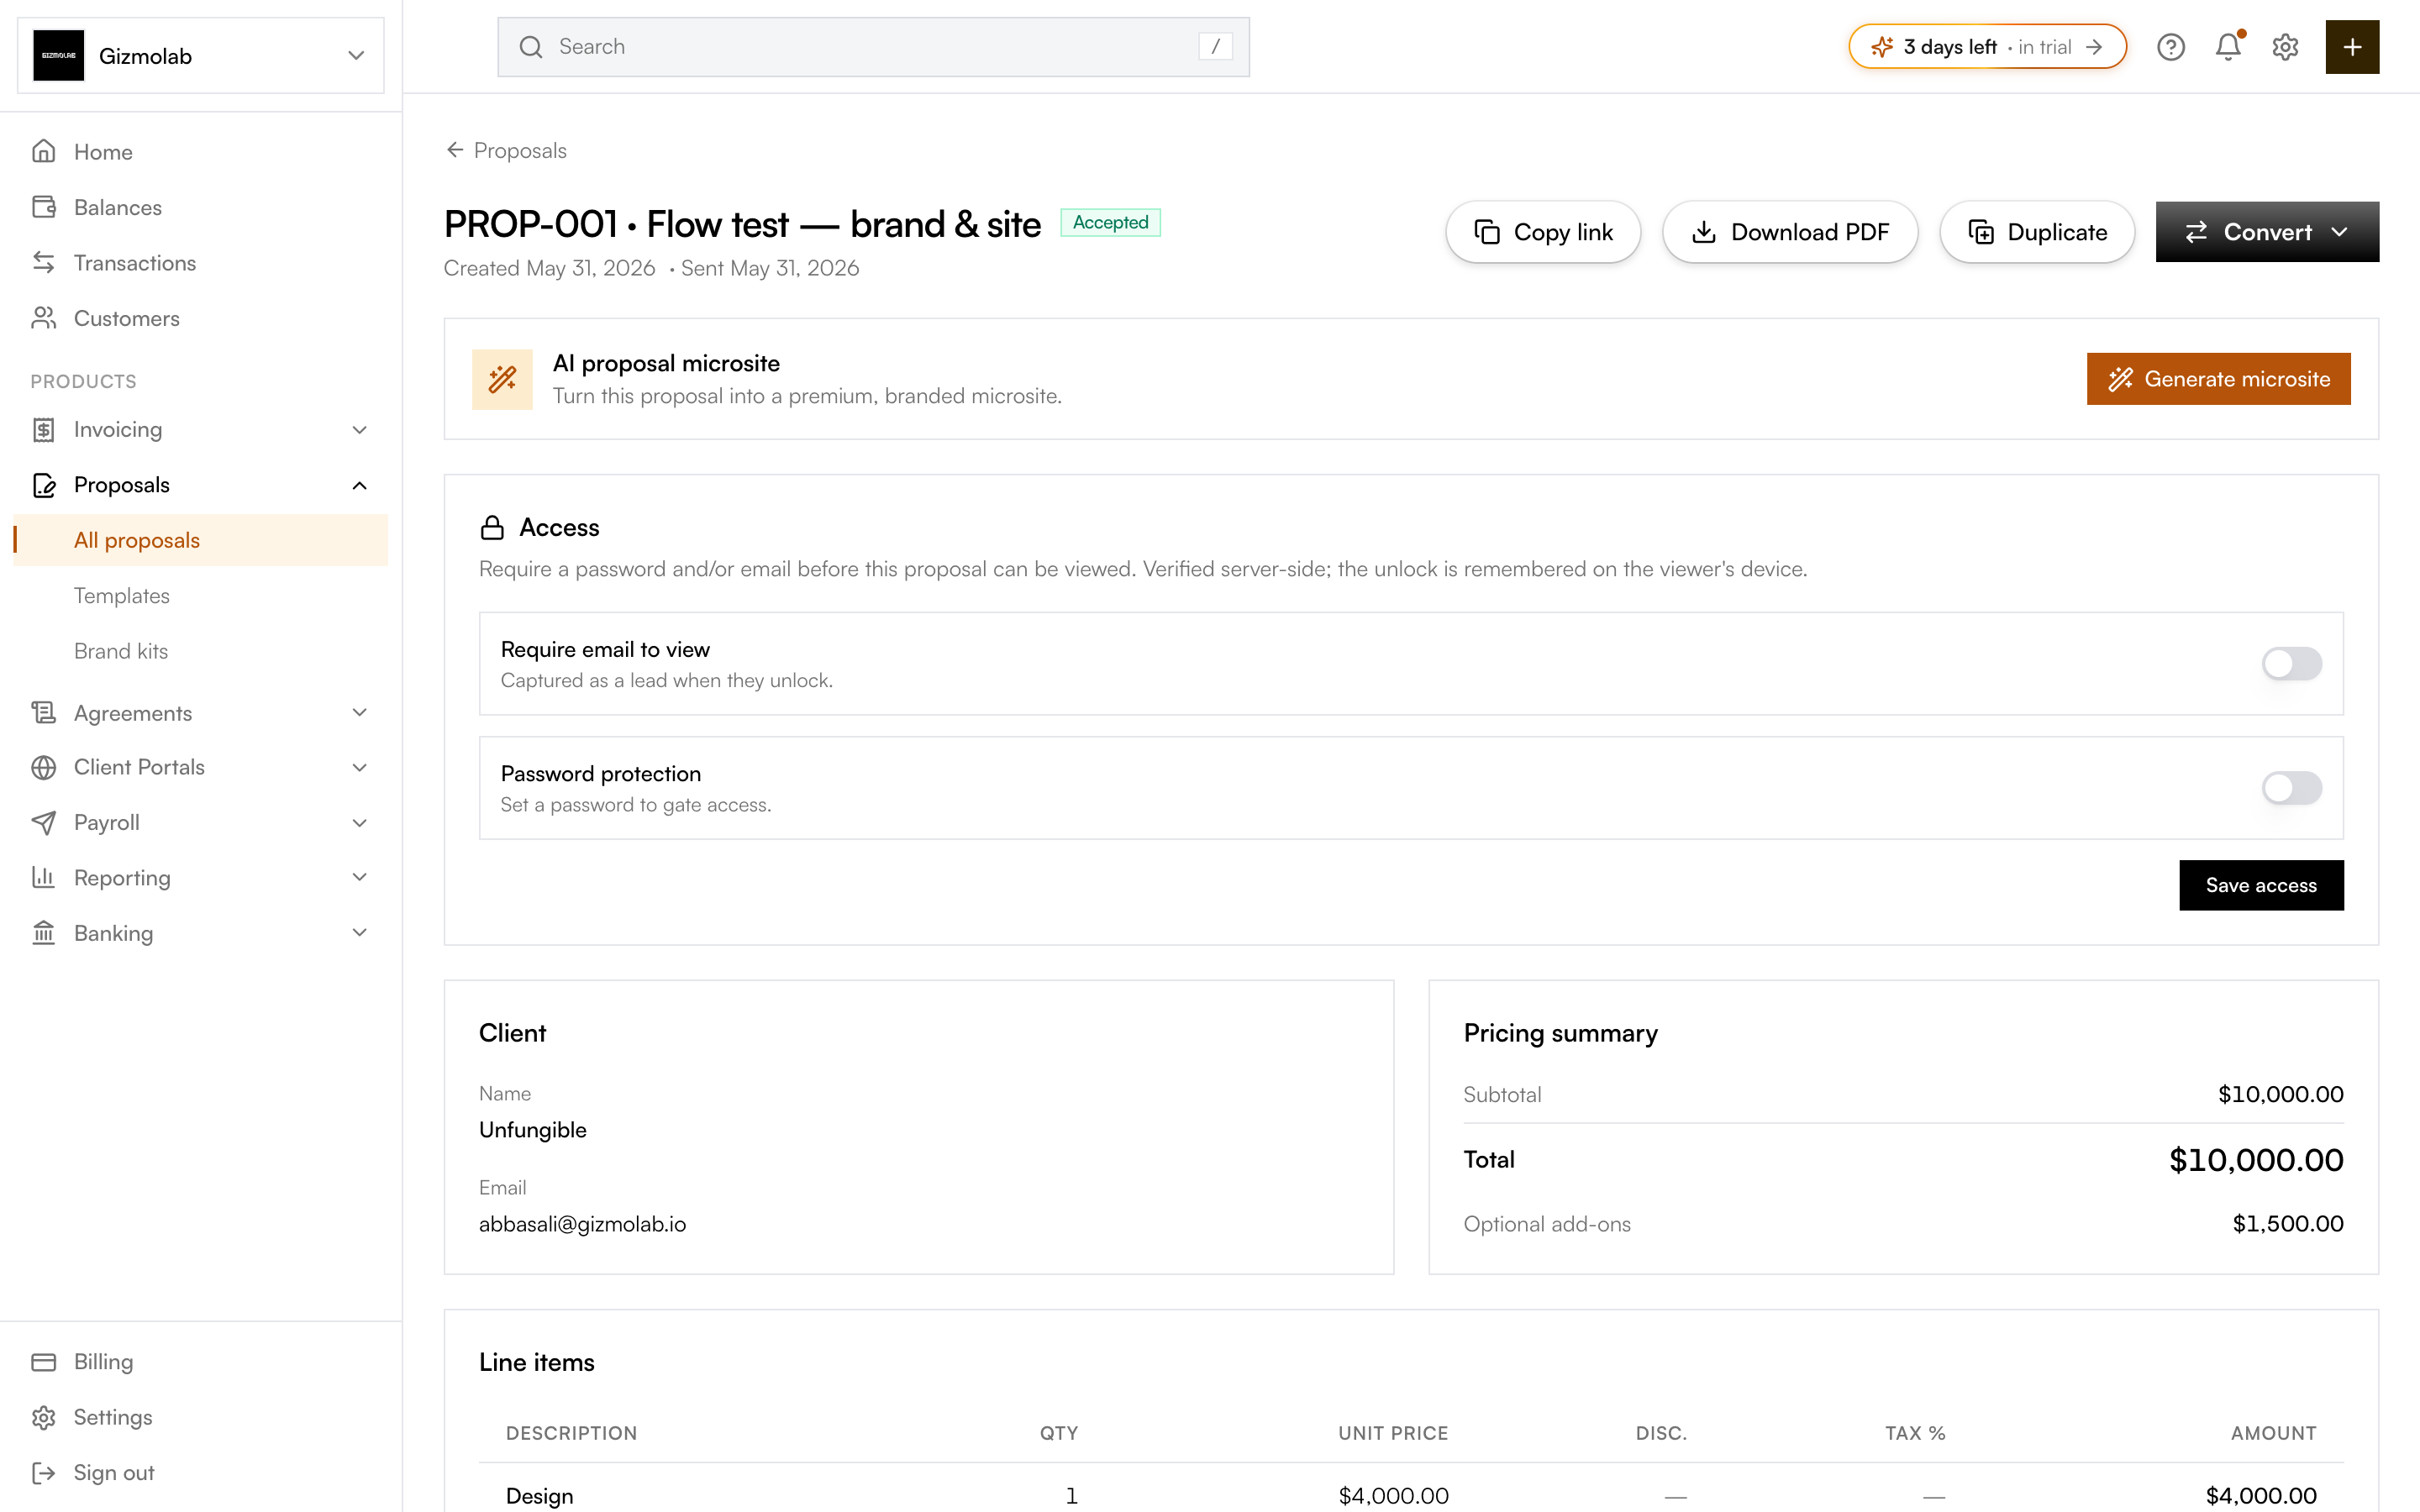Viewport: 2420px width, 1512px height.
Task: Click the Reporting bar-chart icon
Action: pos(44,877)
